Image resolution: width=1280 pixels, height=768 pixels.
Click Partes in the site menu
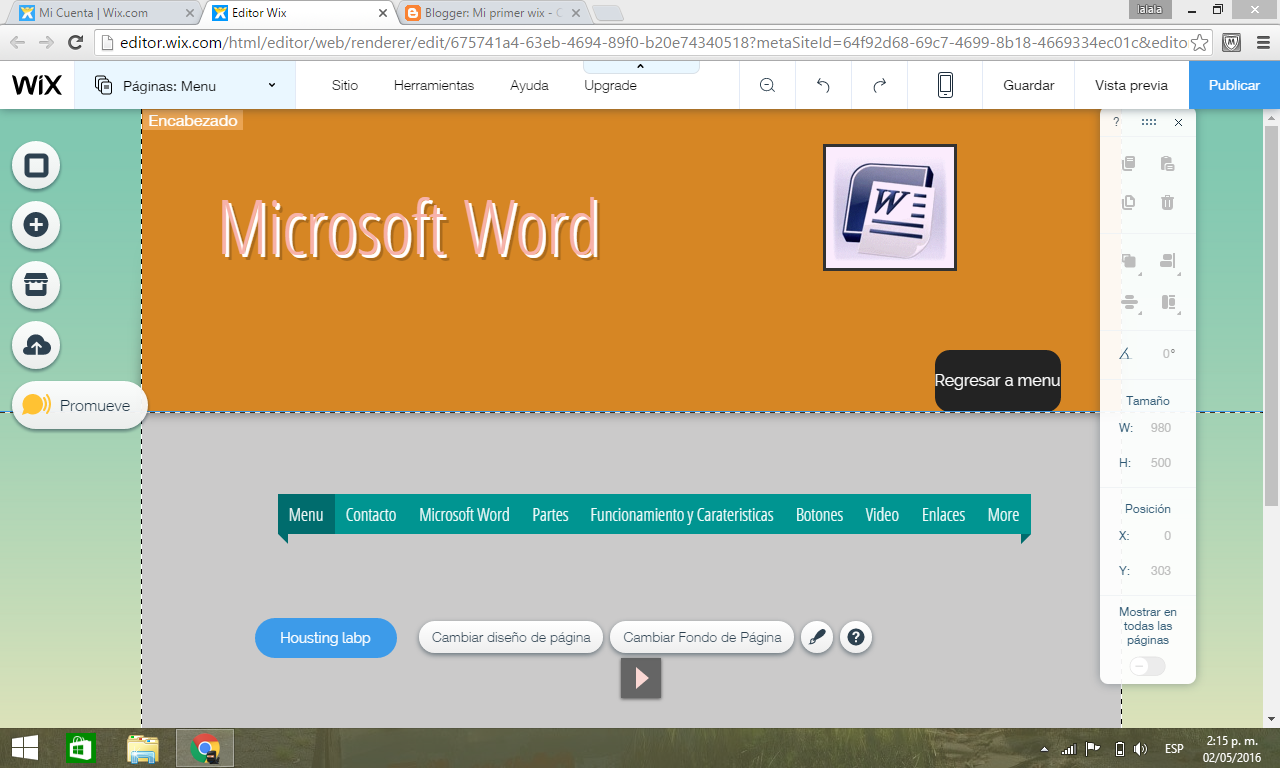550,514
